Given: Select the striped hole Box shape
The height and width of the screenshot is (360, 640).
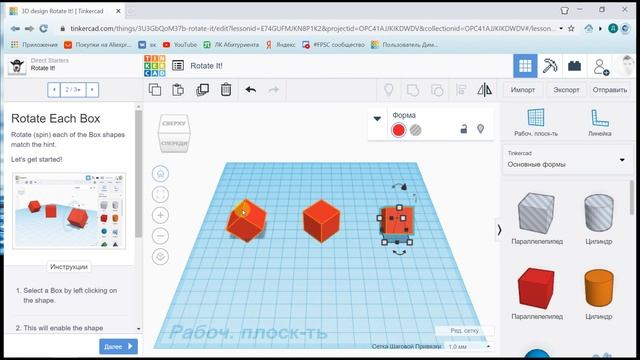Looking at the screenshot, I should (536, 213).
